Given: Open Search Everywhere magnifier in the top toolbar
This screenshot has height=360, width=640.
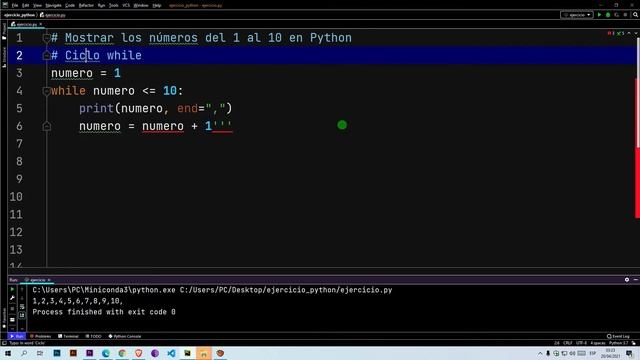Looking at the screenshot, I should [x=636, y=15].
